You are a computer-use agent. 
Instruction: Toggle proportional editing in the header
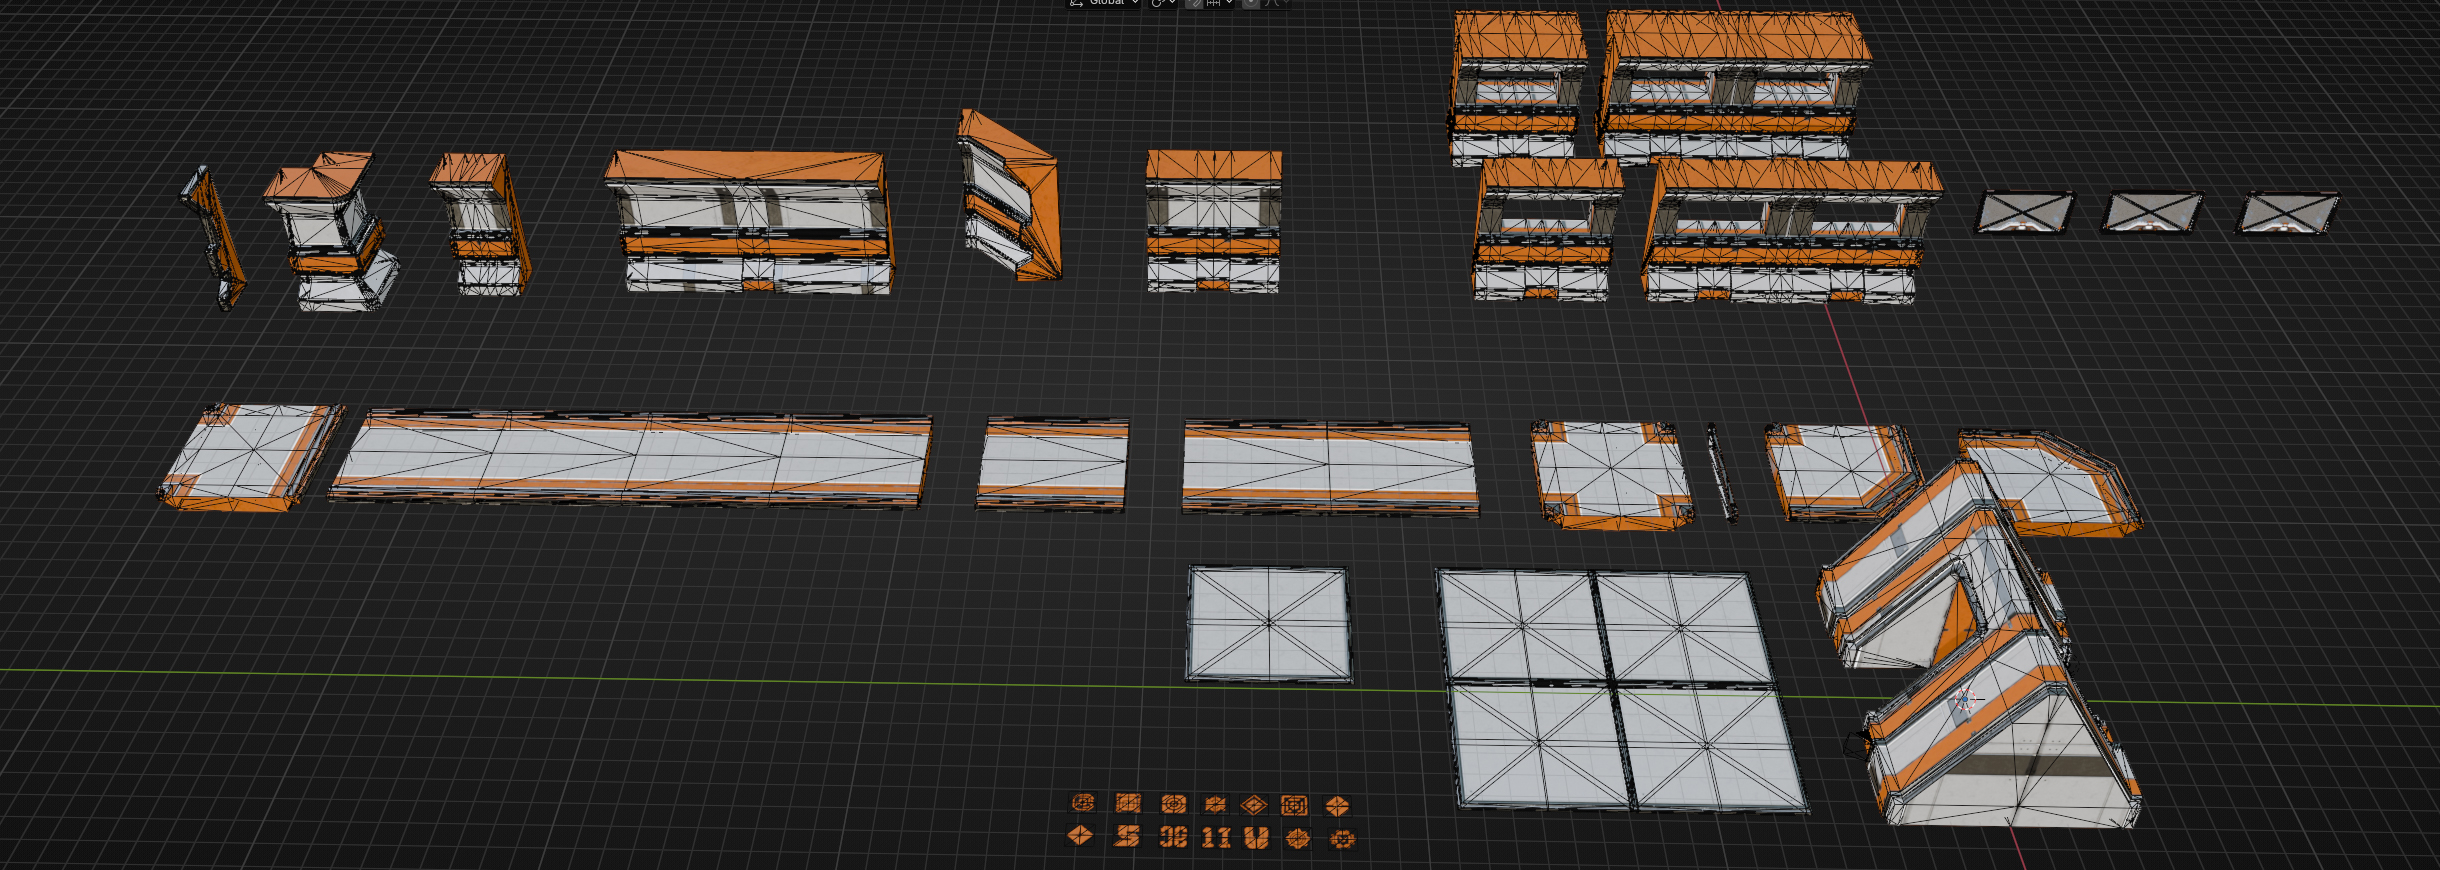tap(1251, 3)
